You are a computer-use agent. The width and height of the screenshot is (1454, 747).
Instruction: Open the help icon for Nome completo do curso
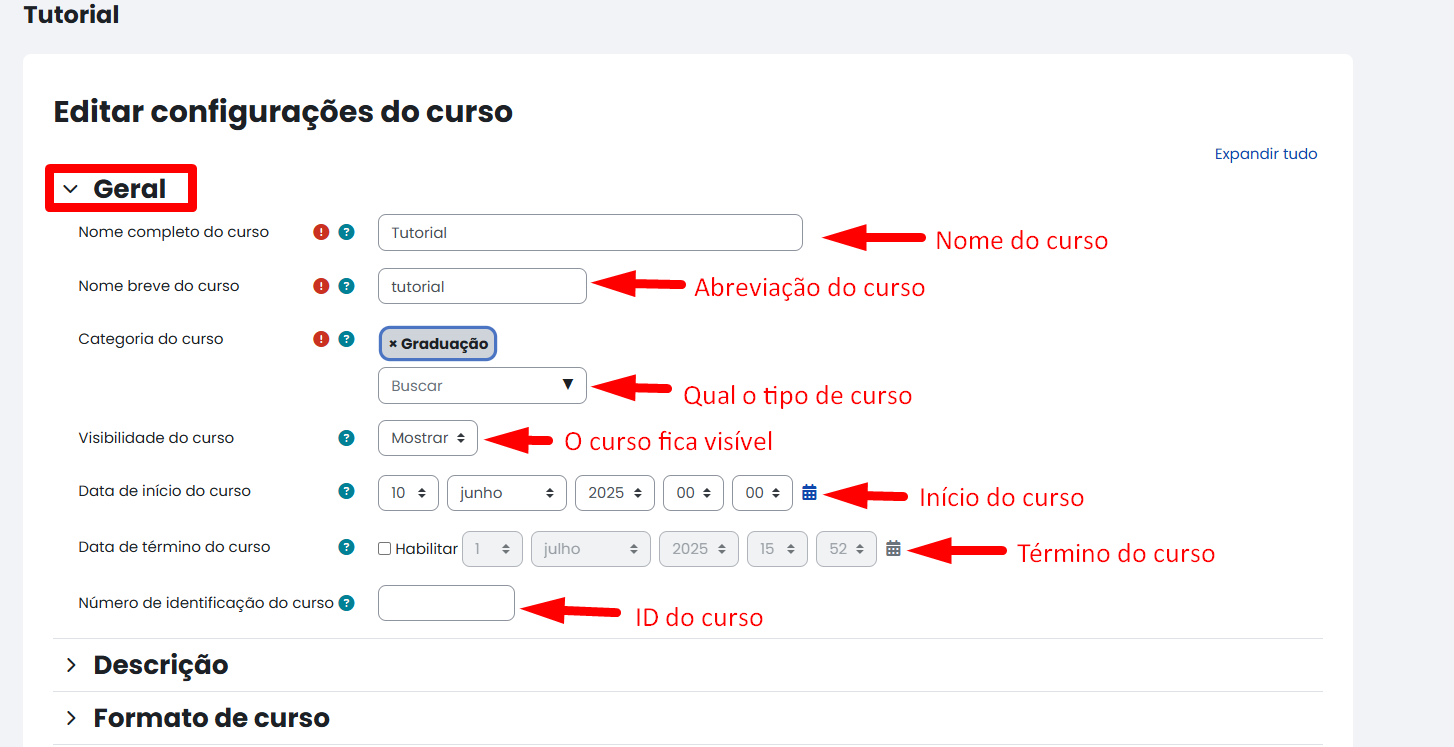(x=346, y=231)
